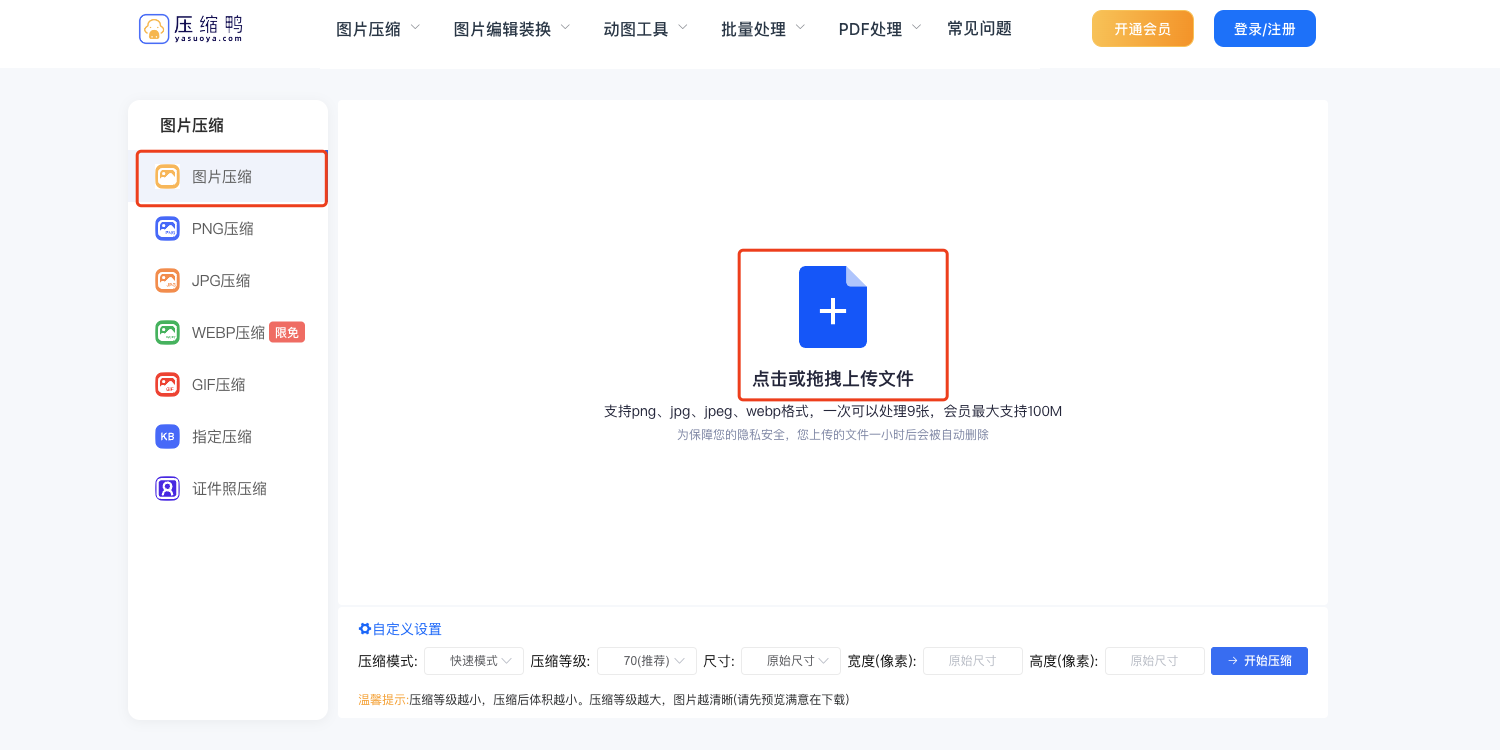Viewport: 1500px width, 750px height.
Task: Click the GIF压缩 sidebar icon
Action: point(167,385)
